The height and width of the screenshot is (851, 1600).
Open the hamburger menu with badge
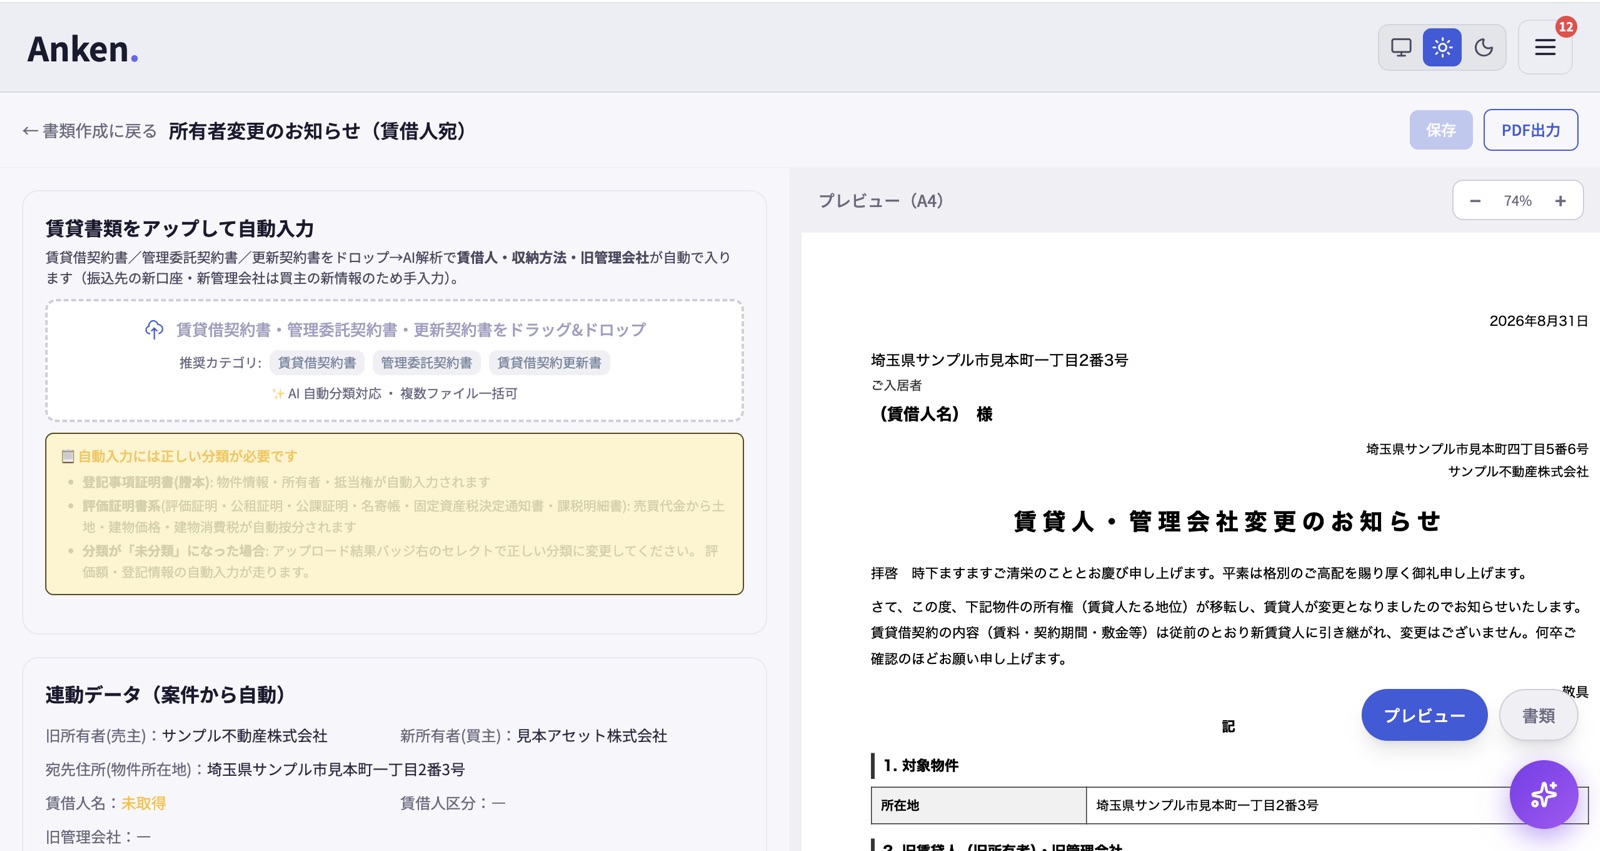[1545, 47]
